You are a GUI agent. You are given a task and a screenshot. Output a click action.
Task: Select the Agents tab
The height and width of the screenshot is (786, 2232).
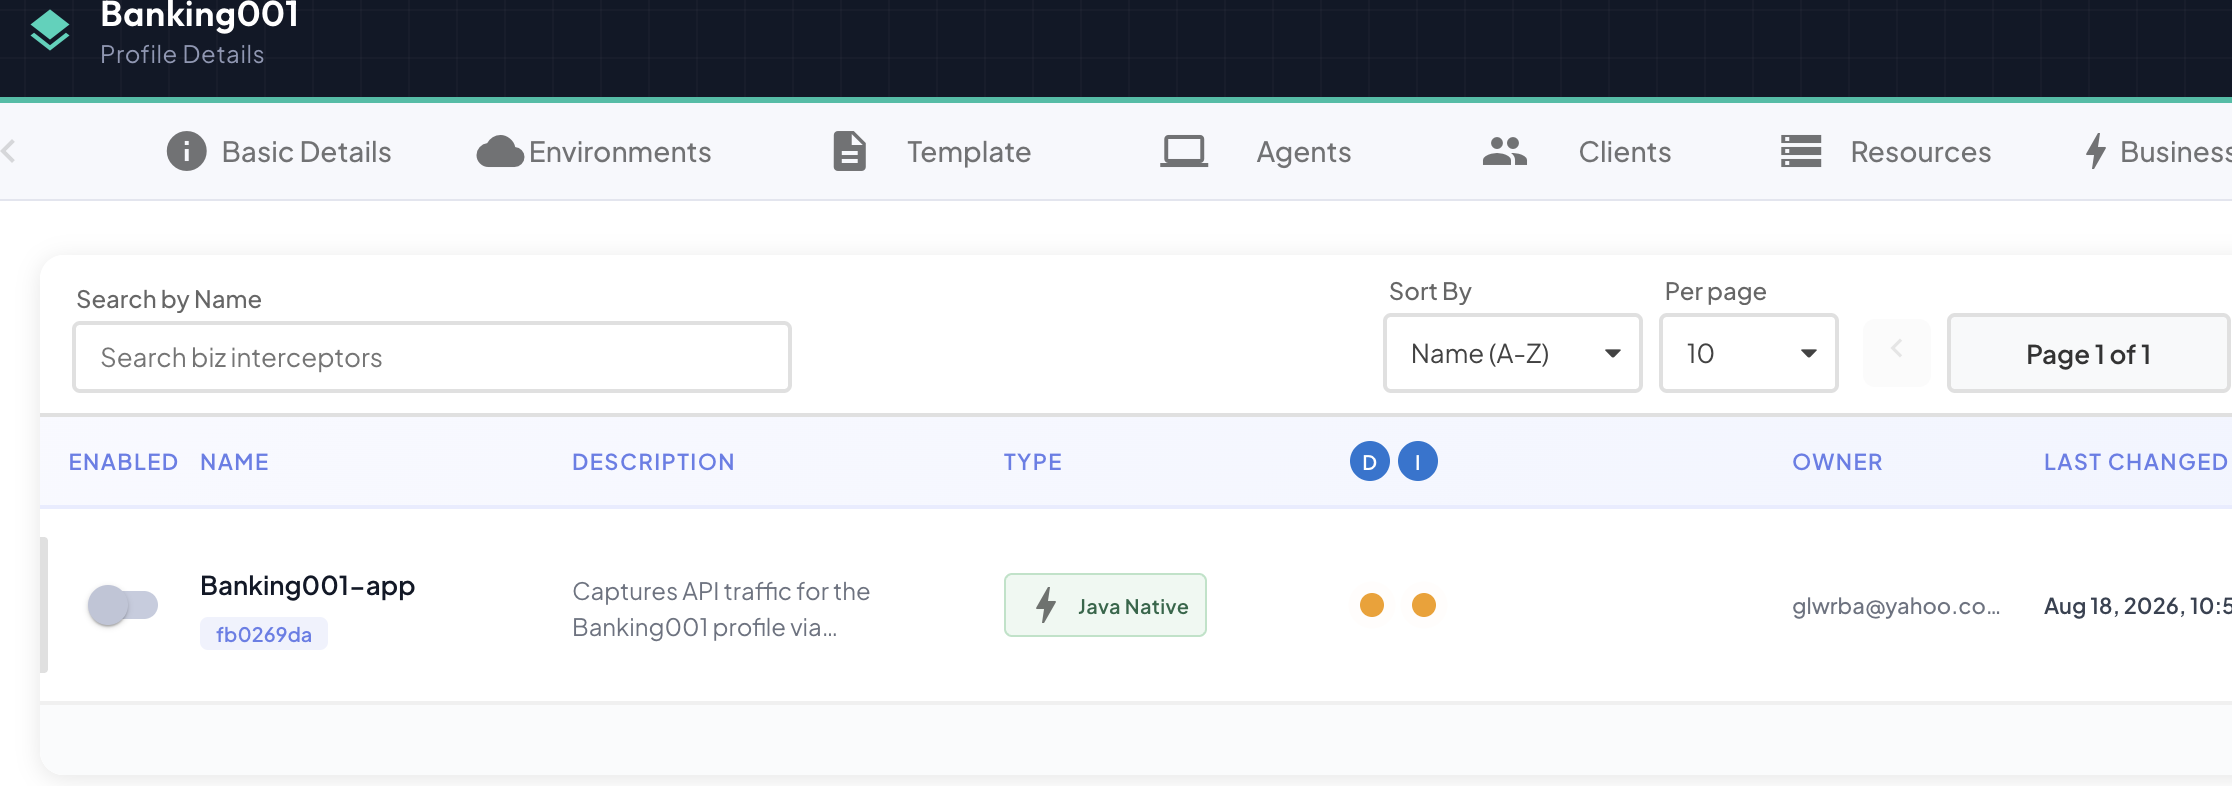(1256, 152)
